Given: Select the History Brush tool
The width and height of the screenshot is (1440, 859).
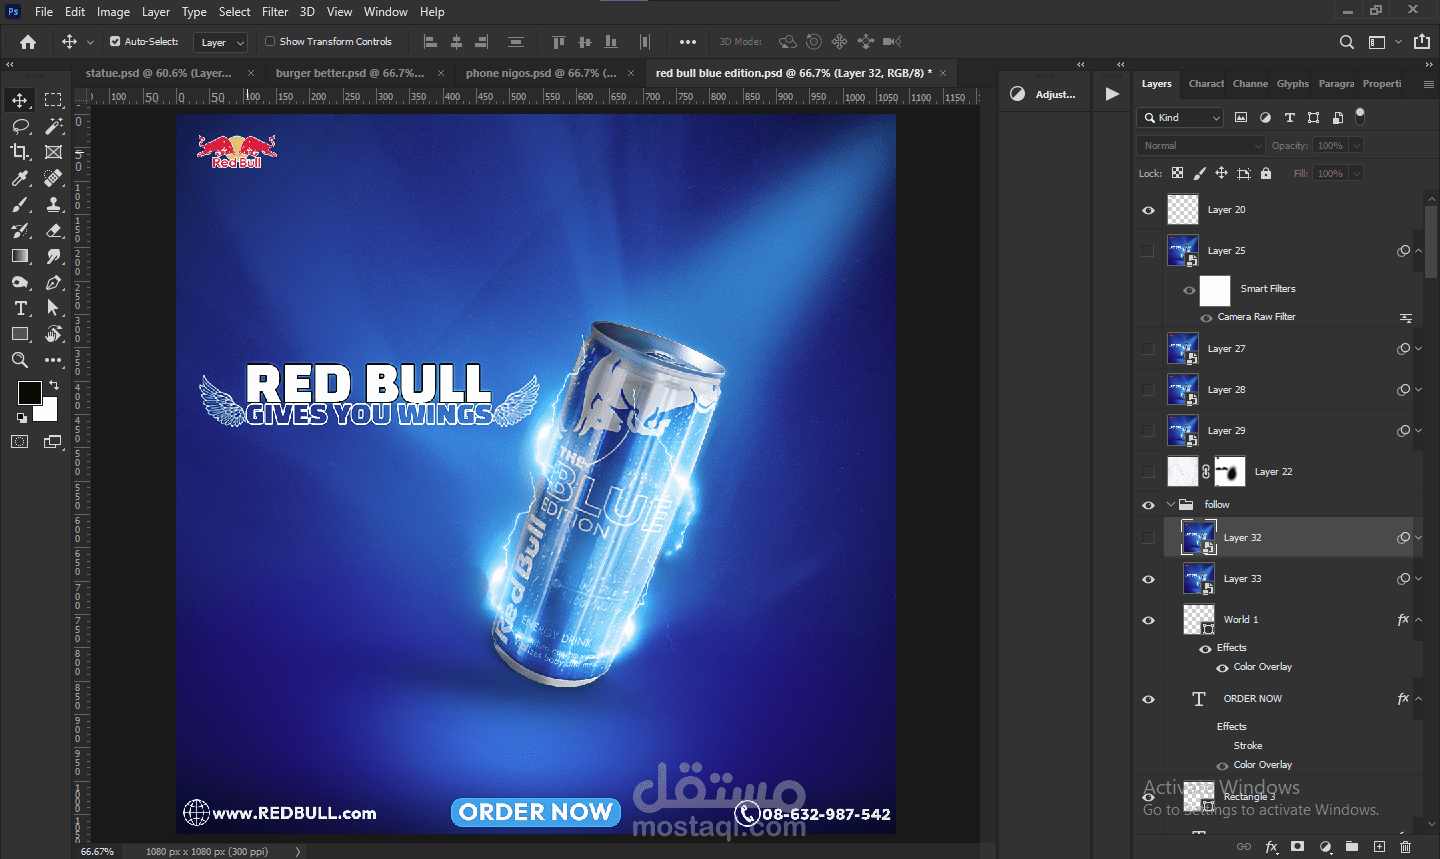Looking at the screenshot, I should point(20,230).
